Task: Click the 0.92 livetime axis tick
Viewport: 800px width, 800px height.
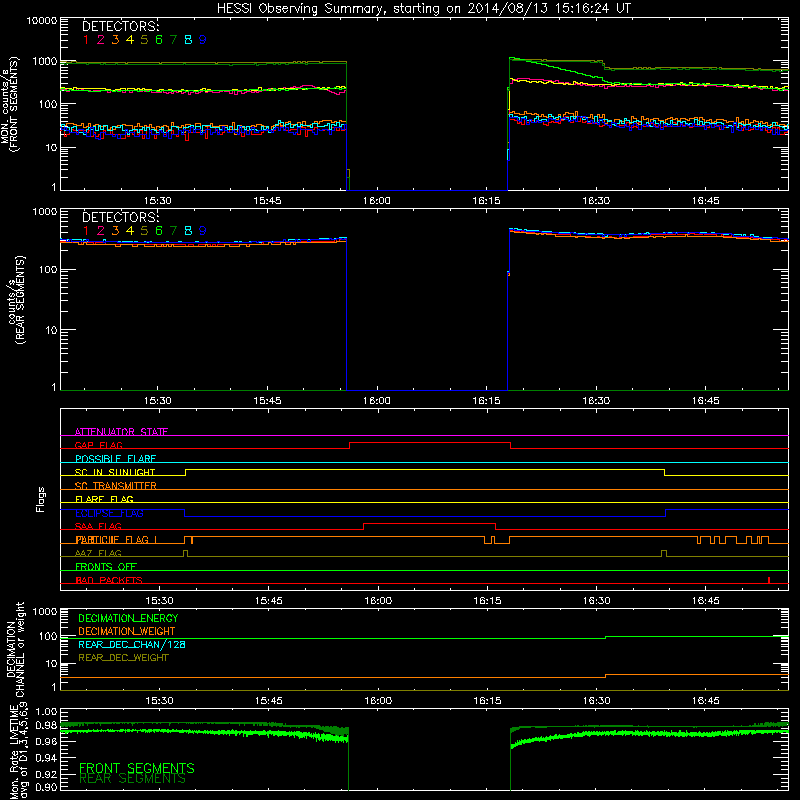Action: [x=46, y=772]
